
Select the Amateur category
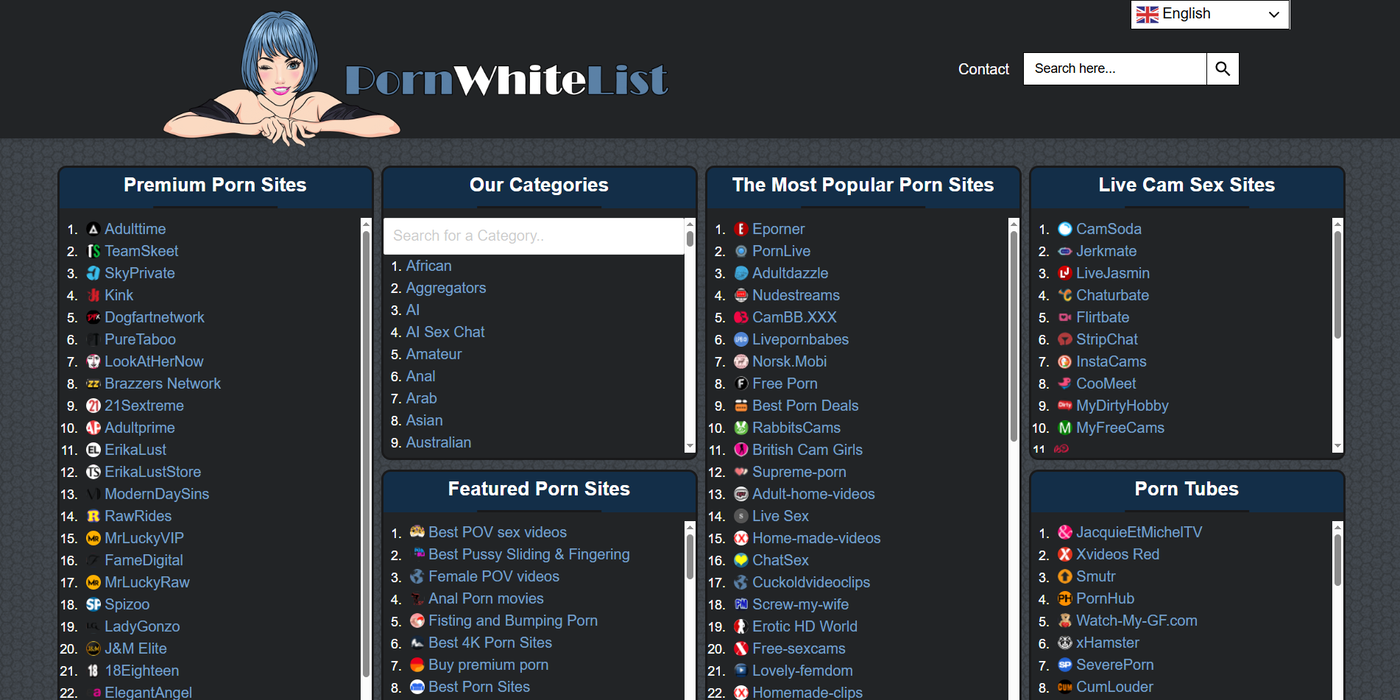(434, 354)
